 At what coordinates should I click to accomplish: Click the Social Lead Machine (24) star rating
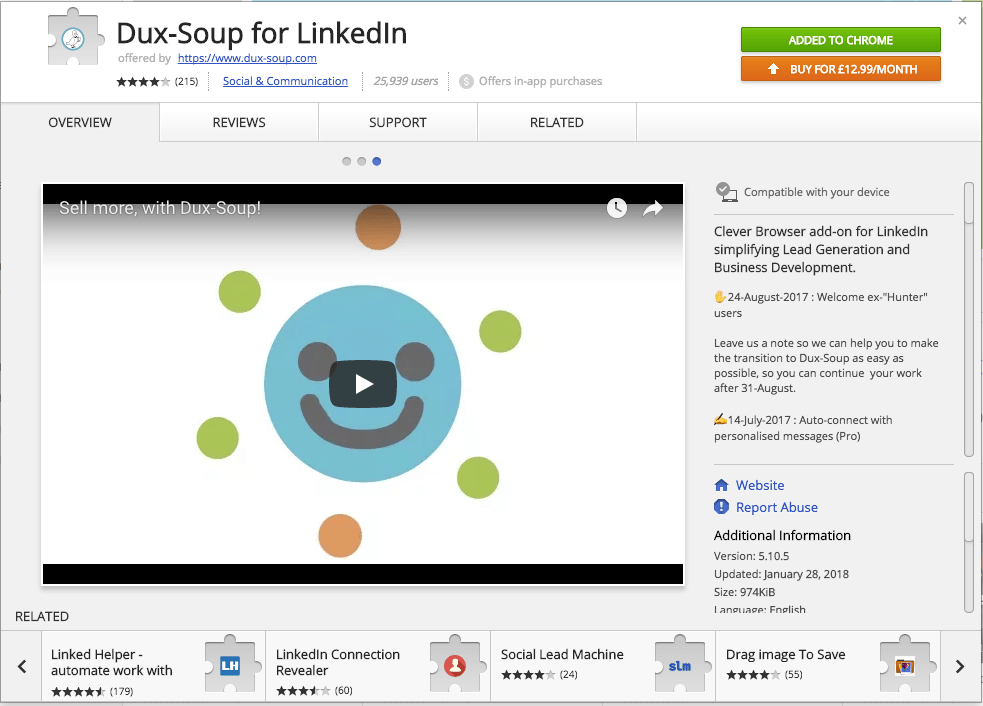(x=539, y=675)
